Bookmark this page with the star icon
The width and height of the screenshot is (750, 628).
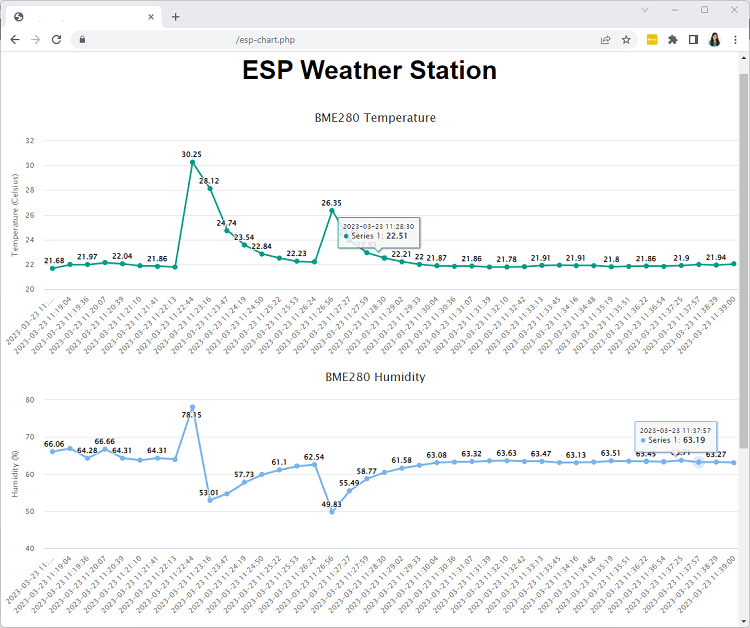626,40
